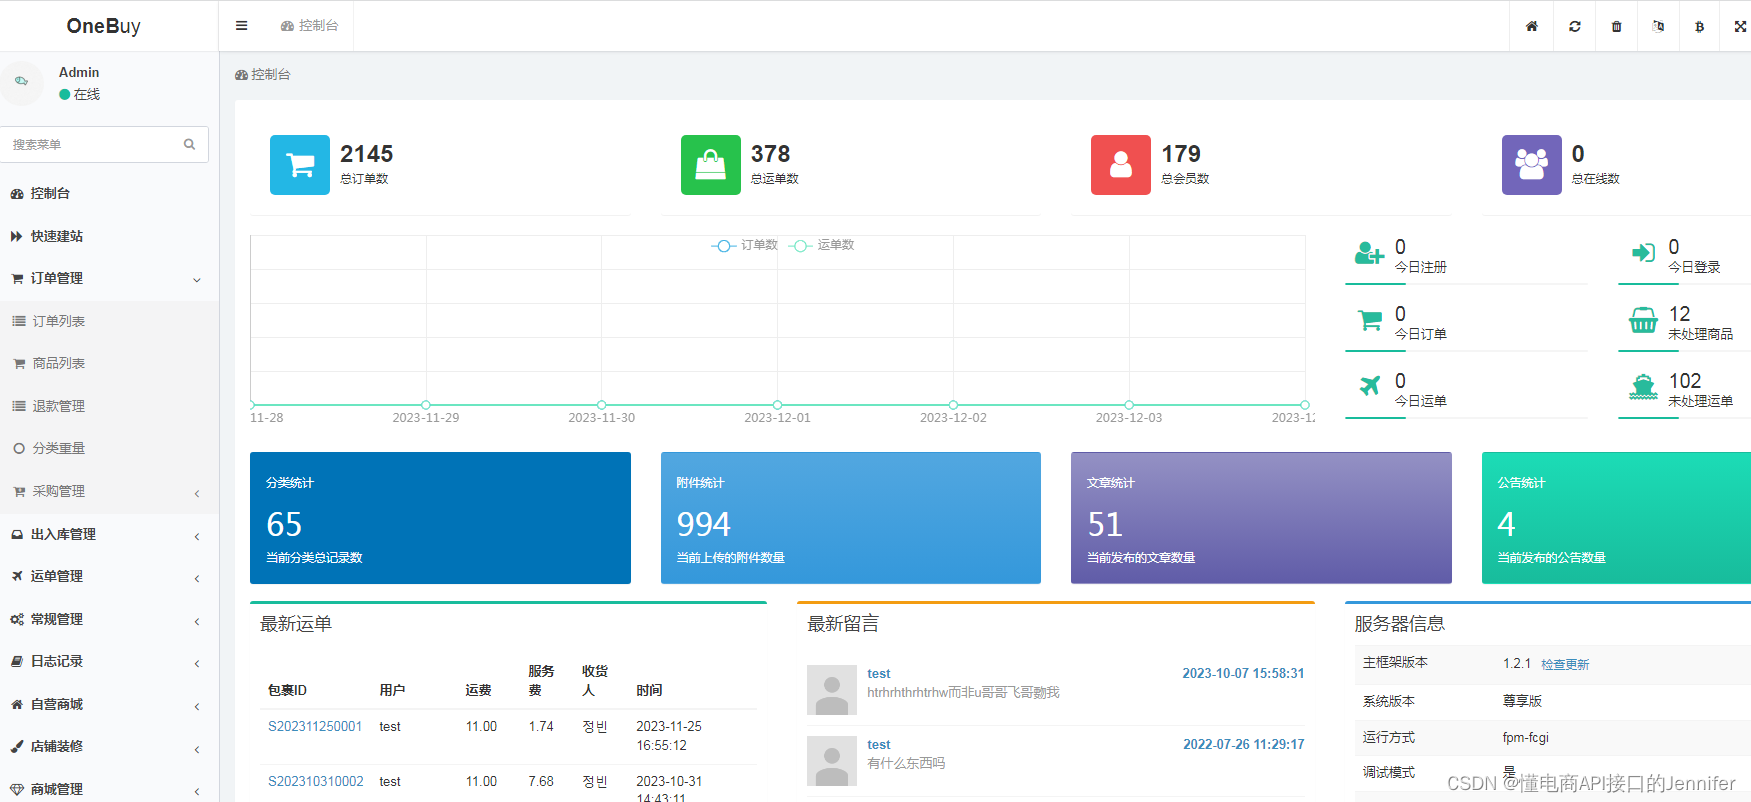Click the language switch icon
The width and height of the screenshot is (1751, 802).
tap(1658, 26)
